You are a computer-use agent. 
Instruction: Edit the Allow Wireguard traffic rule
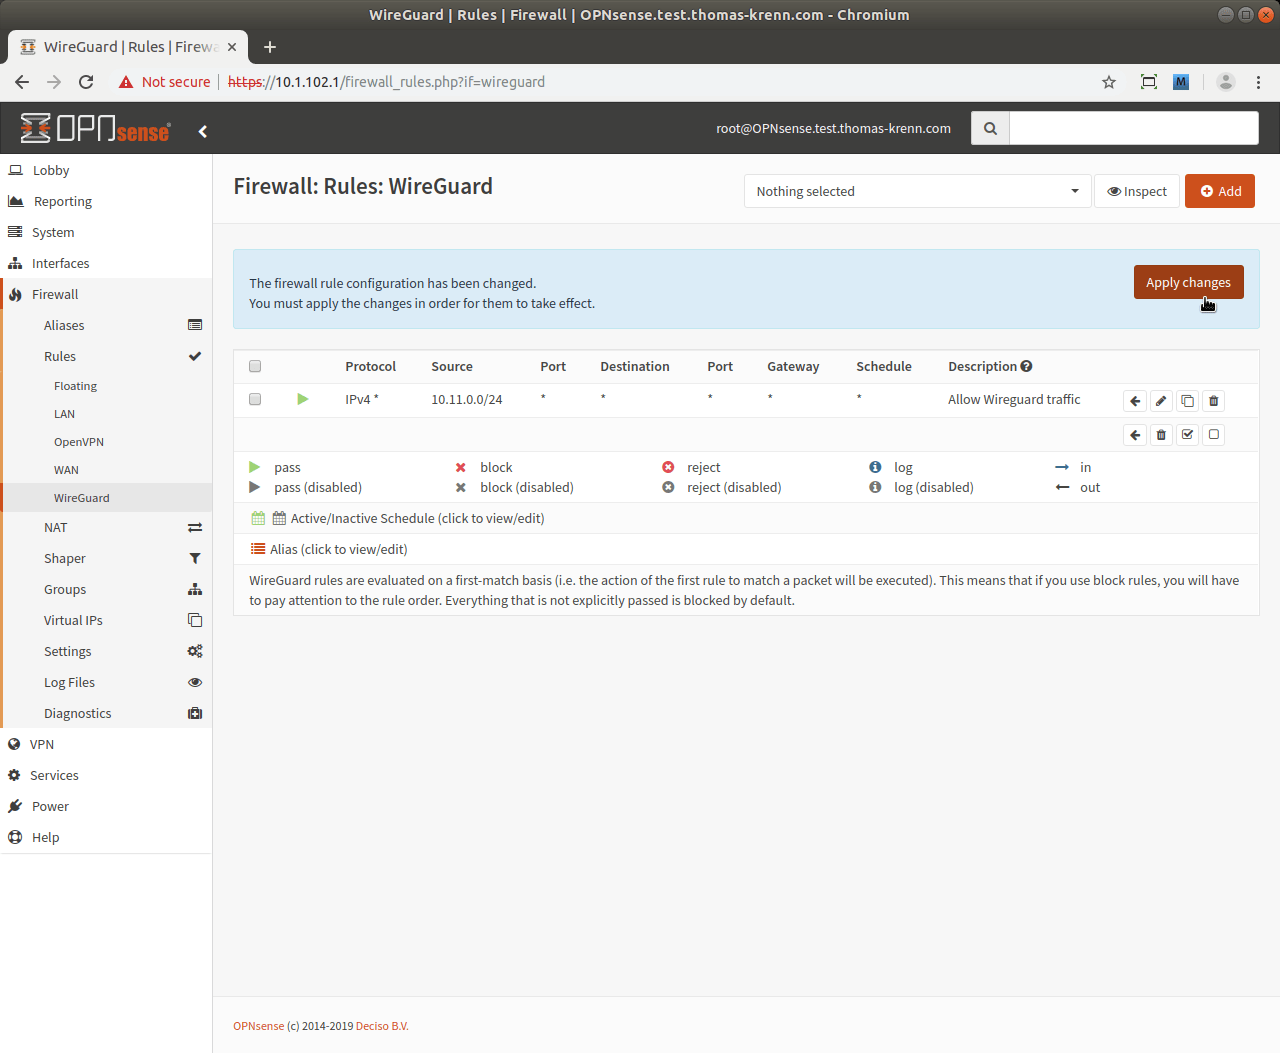tap(1161, 401)
